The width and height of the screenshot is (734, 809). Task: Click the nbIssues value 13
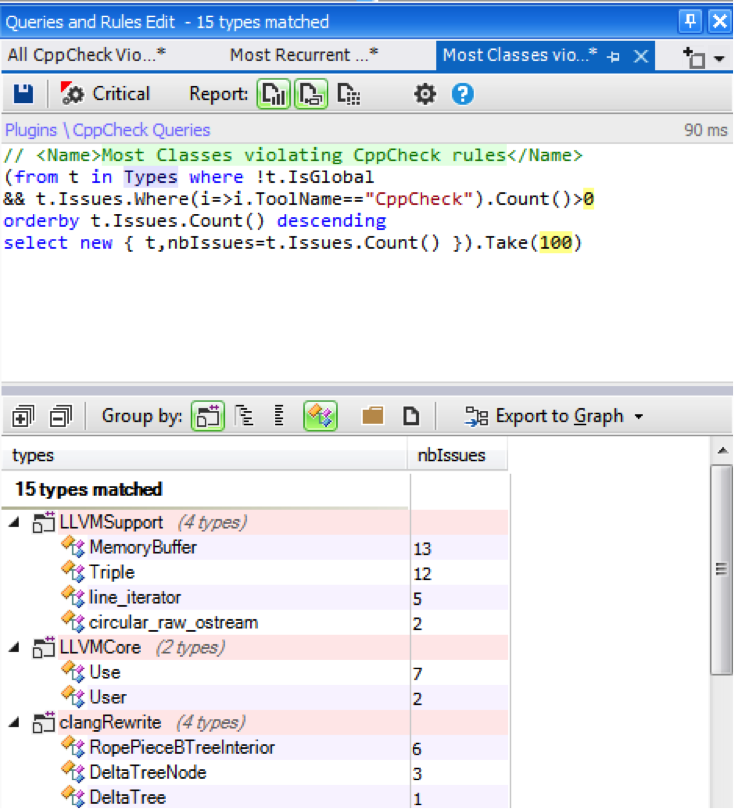pyautogui.click(x=422, y=549)
